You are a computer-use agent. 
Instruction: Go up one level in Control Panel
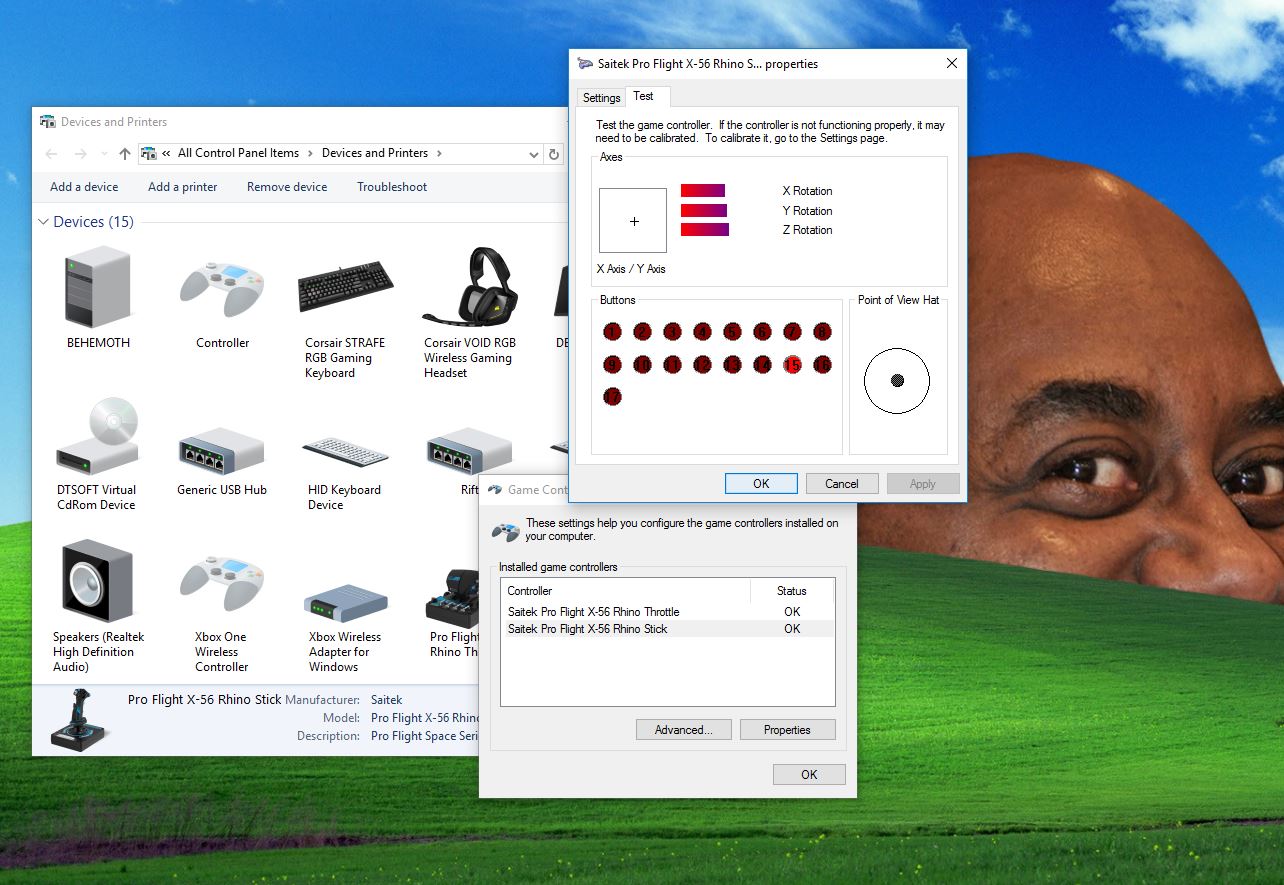point(124,154)
